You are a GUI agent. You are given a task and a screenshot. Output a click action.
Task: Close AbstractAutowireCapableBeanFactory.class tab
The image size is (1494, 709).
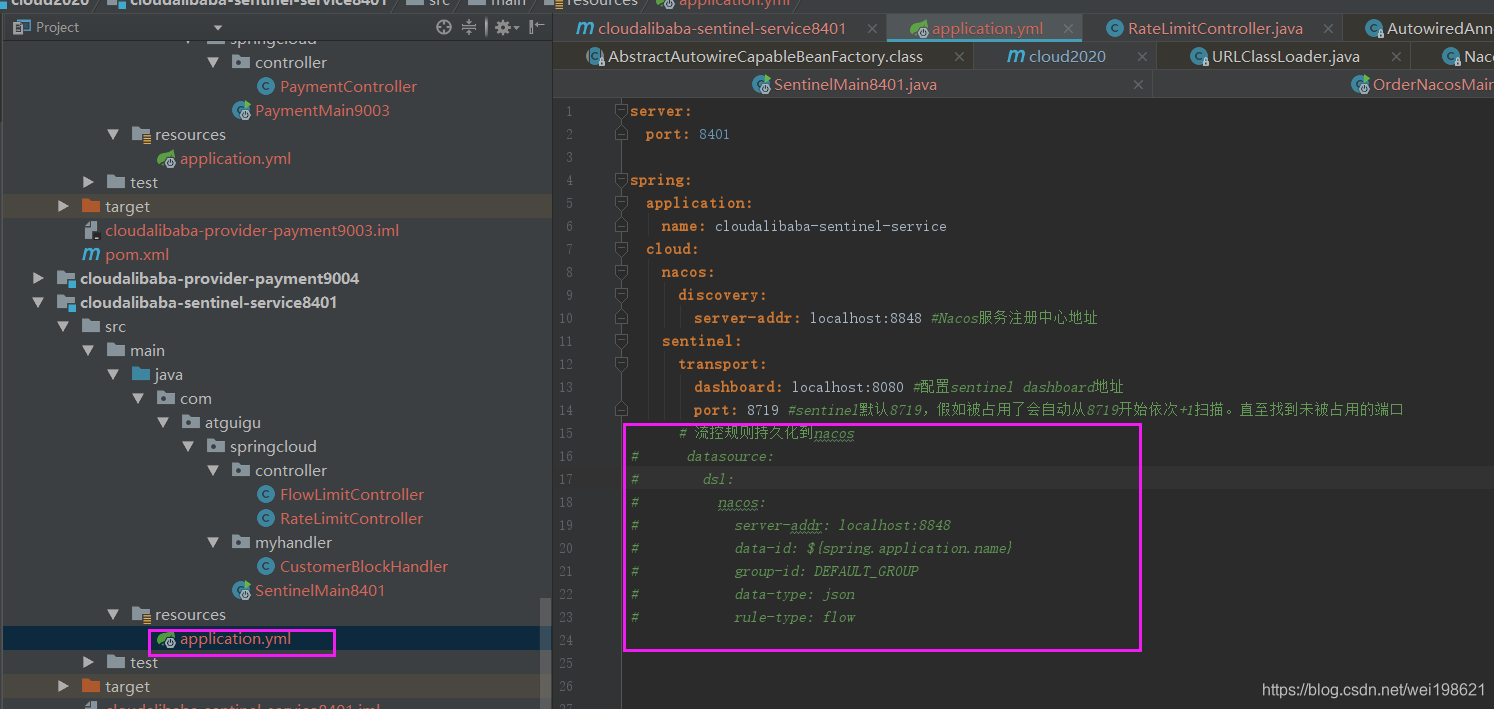click(x=959, y=57)
